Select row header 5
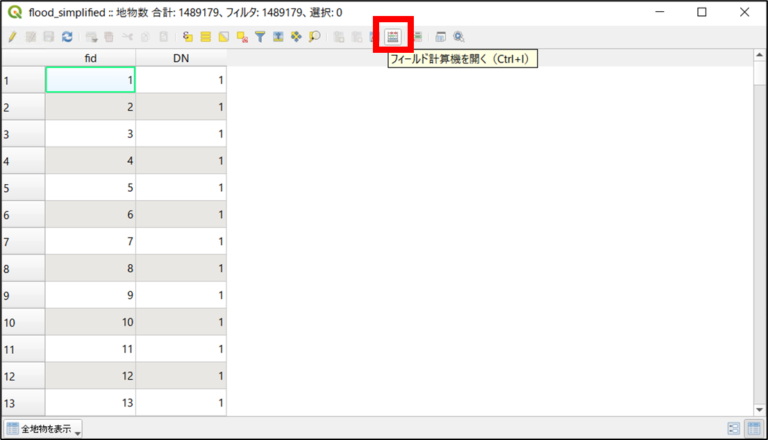 pos(23,188)
